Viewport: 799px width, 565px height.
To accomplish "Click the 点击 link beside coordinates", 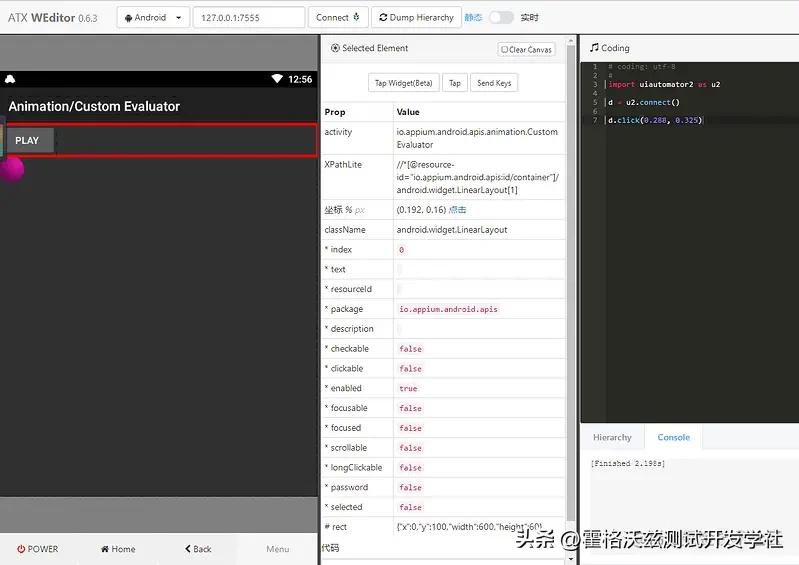I will pos(457,209).
